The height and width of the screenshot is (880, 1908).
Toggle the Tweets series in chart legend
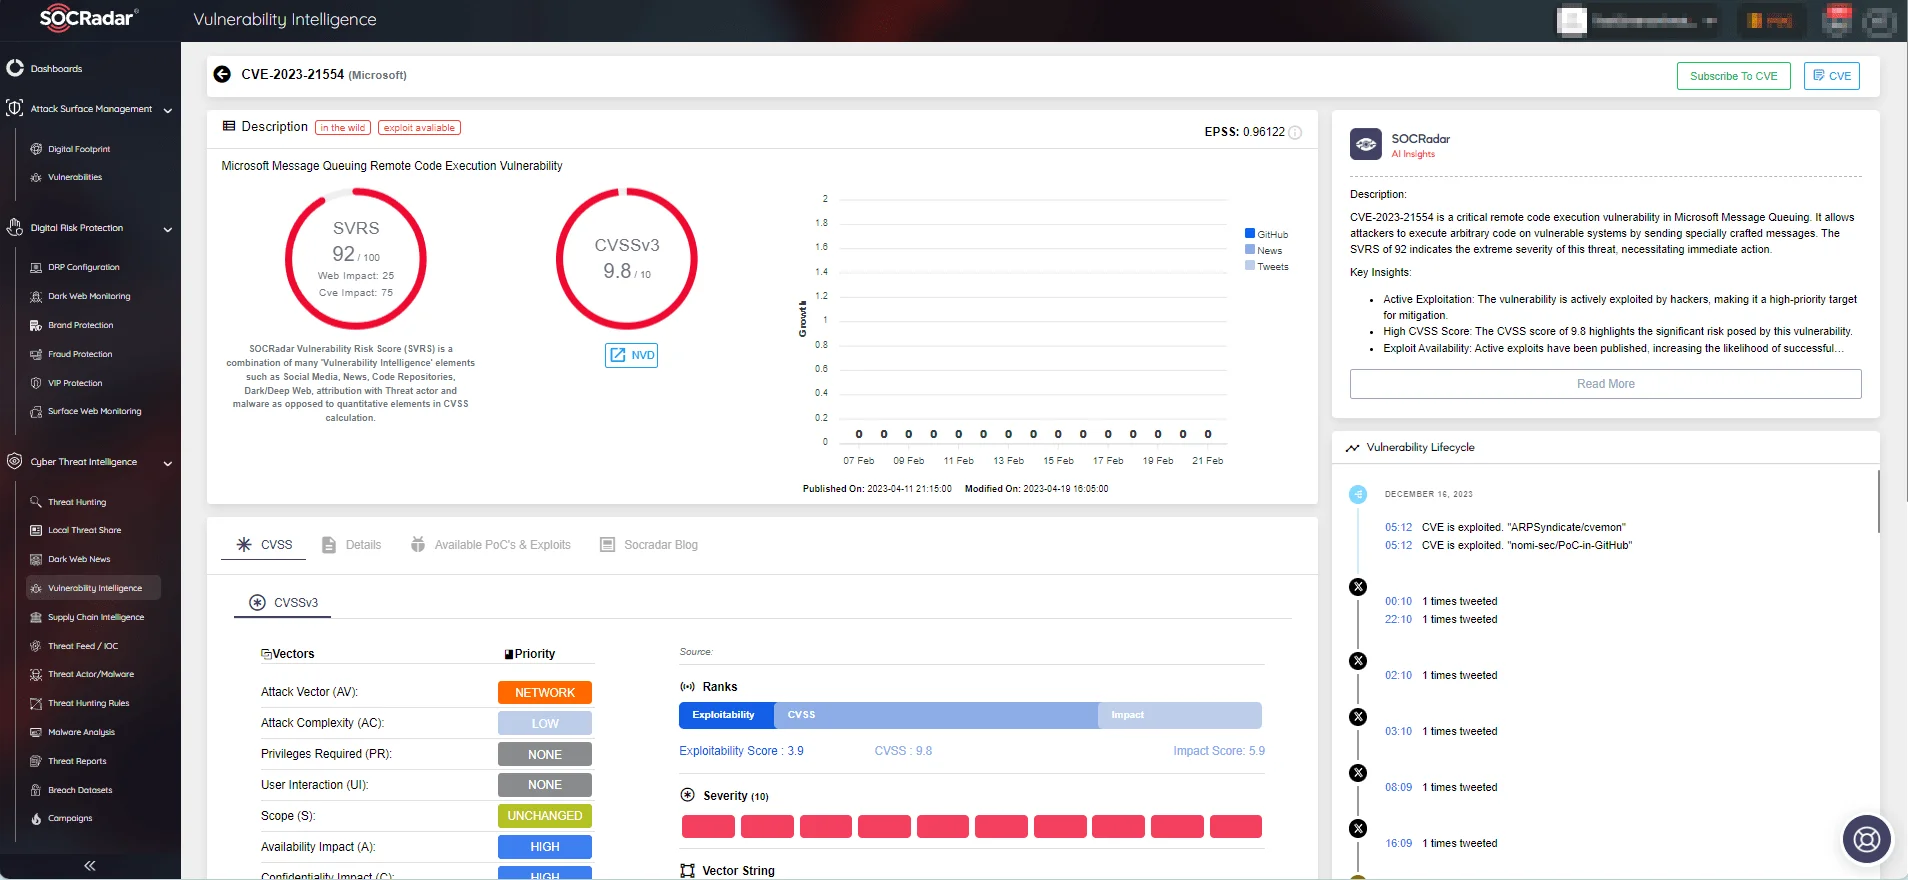click(1267, 266)
